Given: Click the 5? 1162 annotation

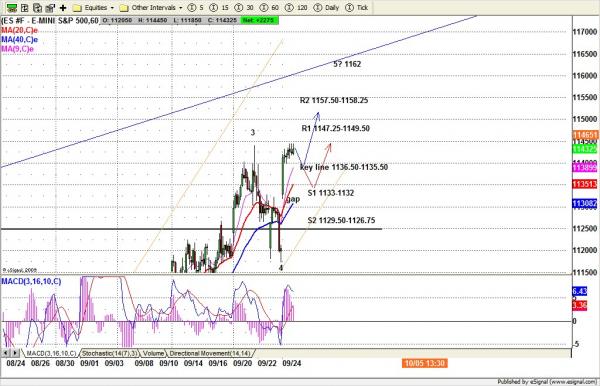Looking at the screenshot, I should 347,64.
